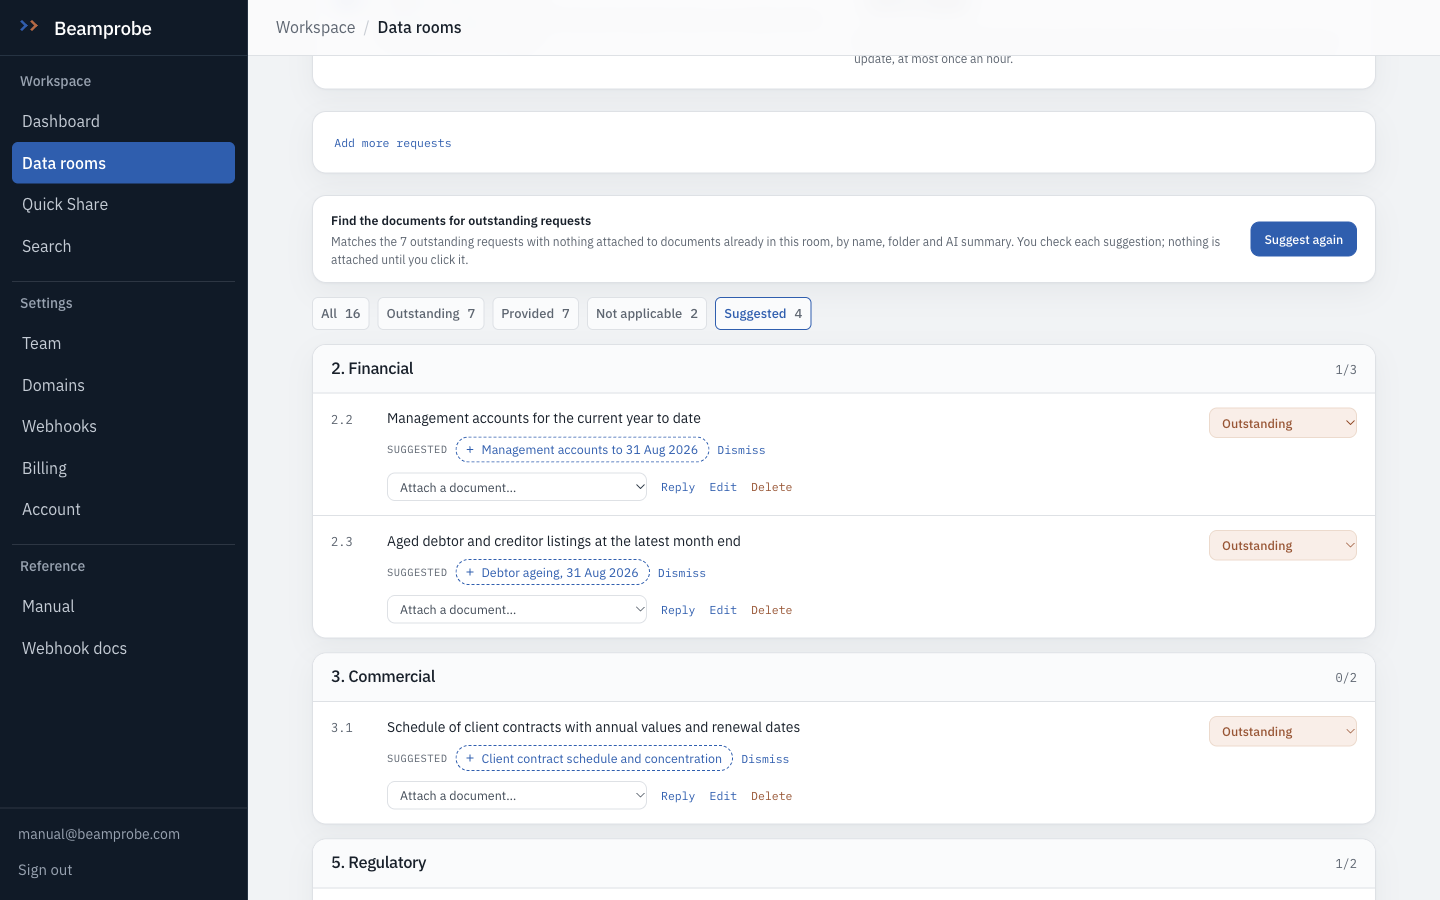This screenshot has height=900, width=1440.
Task: Reply to request 2.3 Aged debtor listings
Action: coord(678,610)
